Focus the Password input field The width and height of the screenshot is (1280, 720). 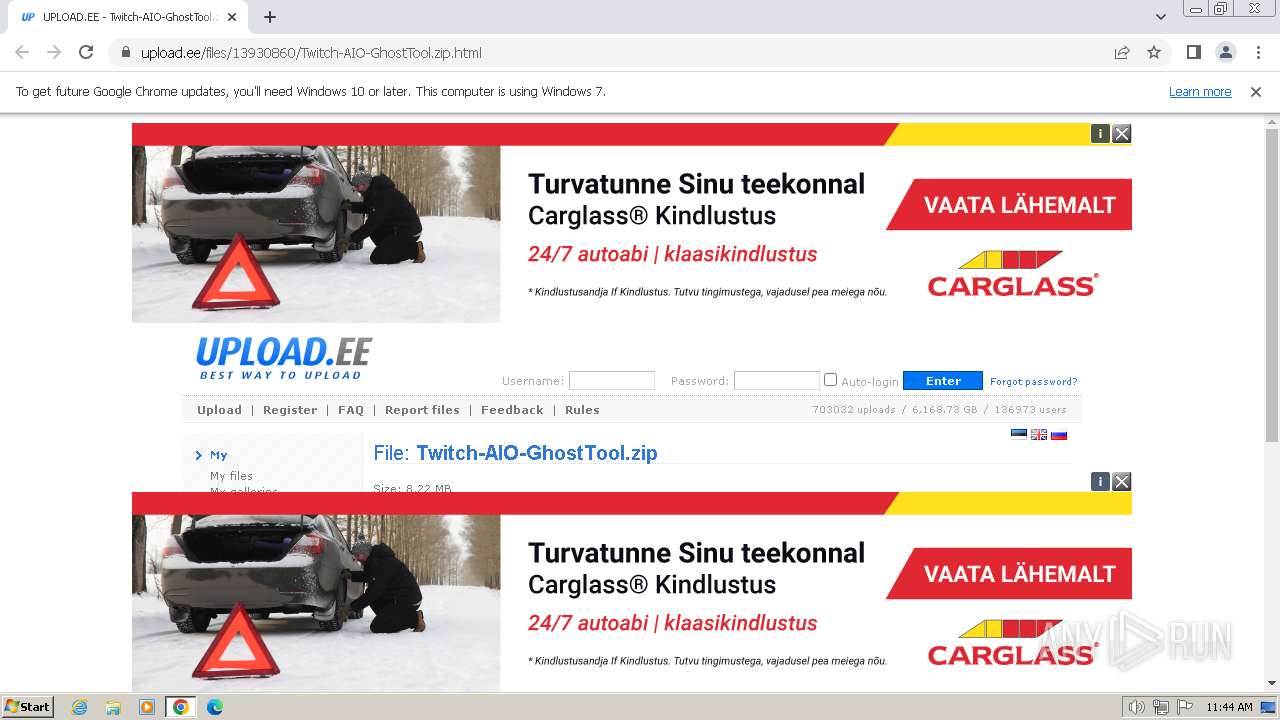[x=777, y=380]
